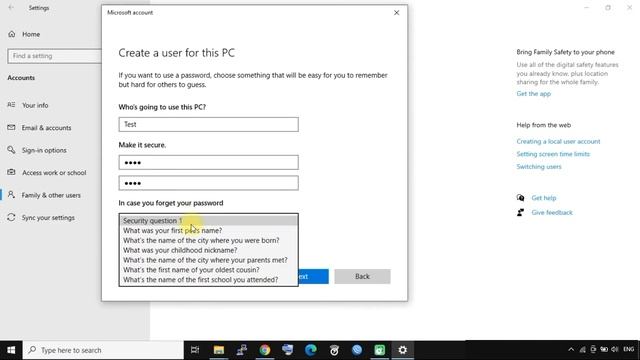Screen dimensions: 640x360
Task: Show hidden system tray icons
Action: 571,350
